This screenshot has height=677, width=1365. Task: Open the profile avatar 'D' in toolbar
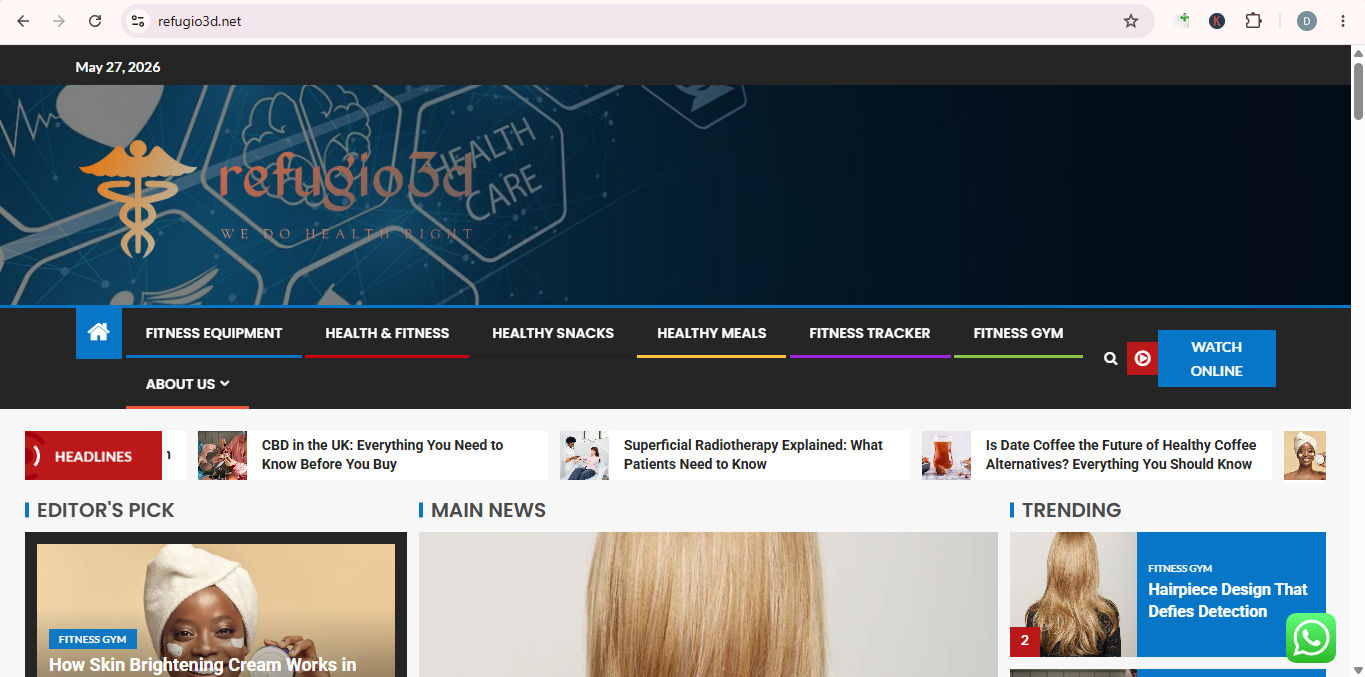pyautogui.click(x=1307, y=21)
